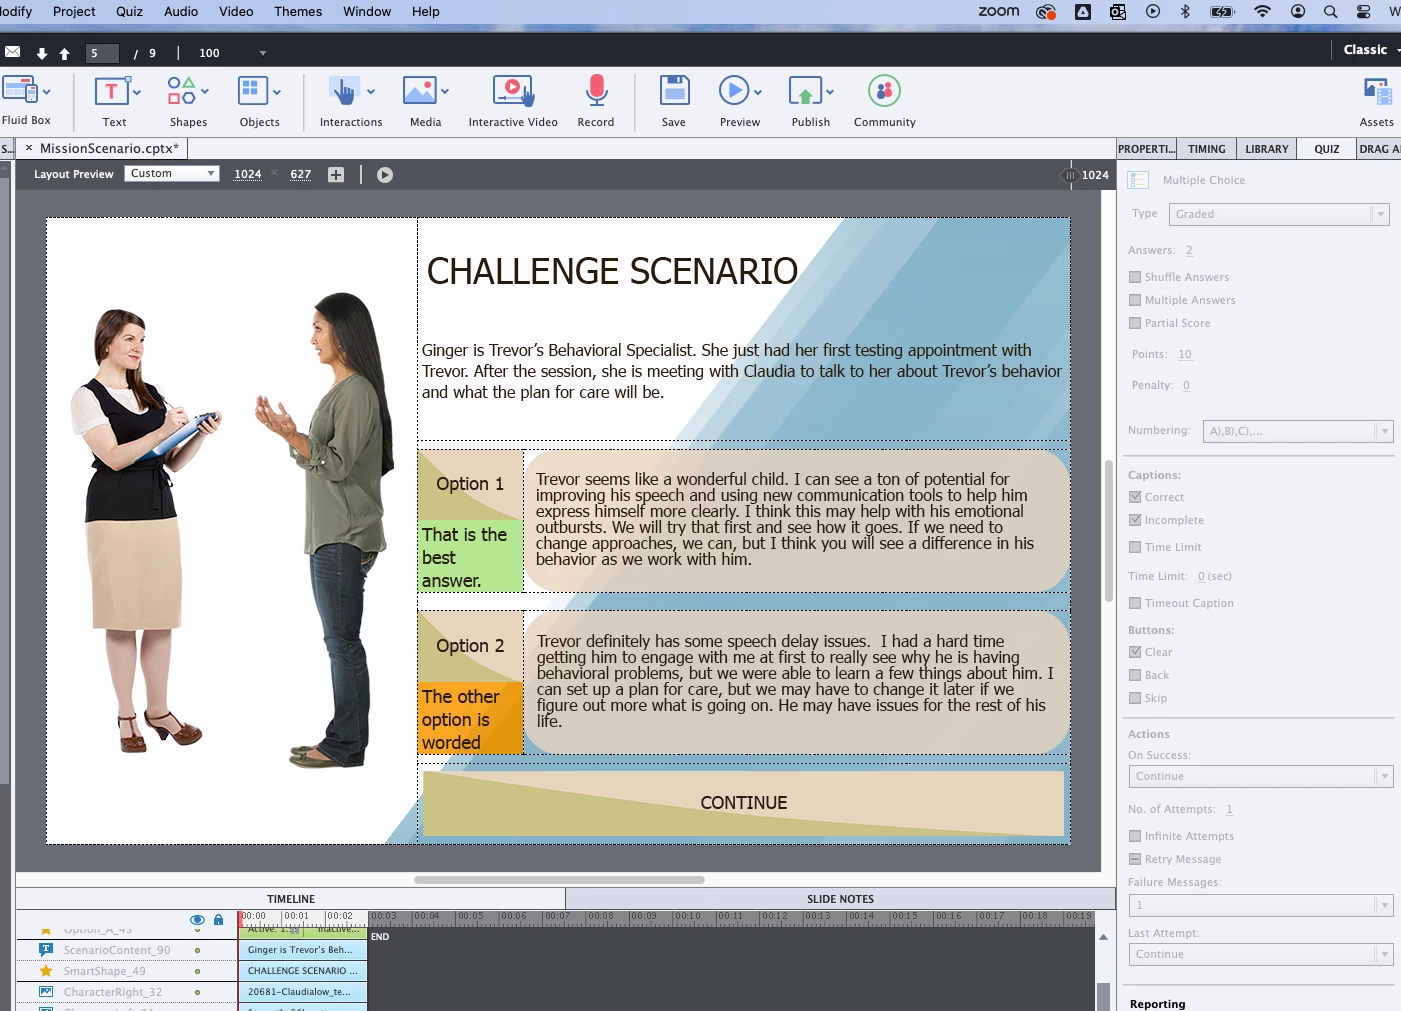Select the Text tool icon

[x=111, y=92]
